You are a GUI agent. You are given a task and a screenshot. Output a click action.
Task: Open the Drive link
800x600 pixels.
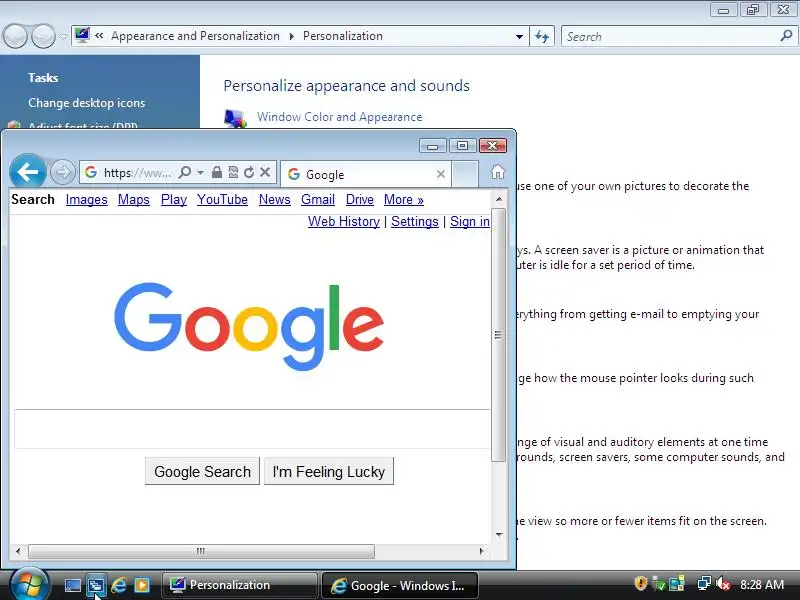360,199
